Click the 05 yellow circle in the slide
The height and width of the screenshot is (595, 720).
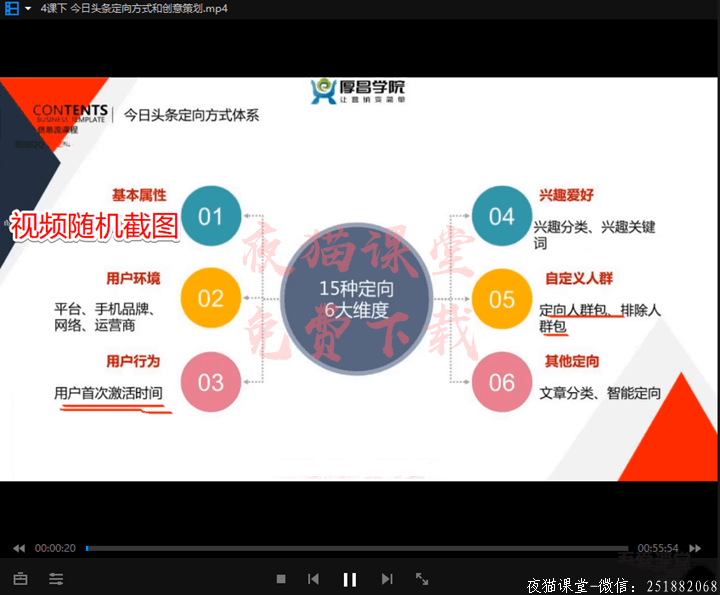(x=502, y=299)
